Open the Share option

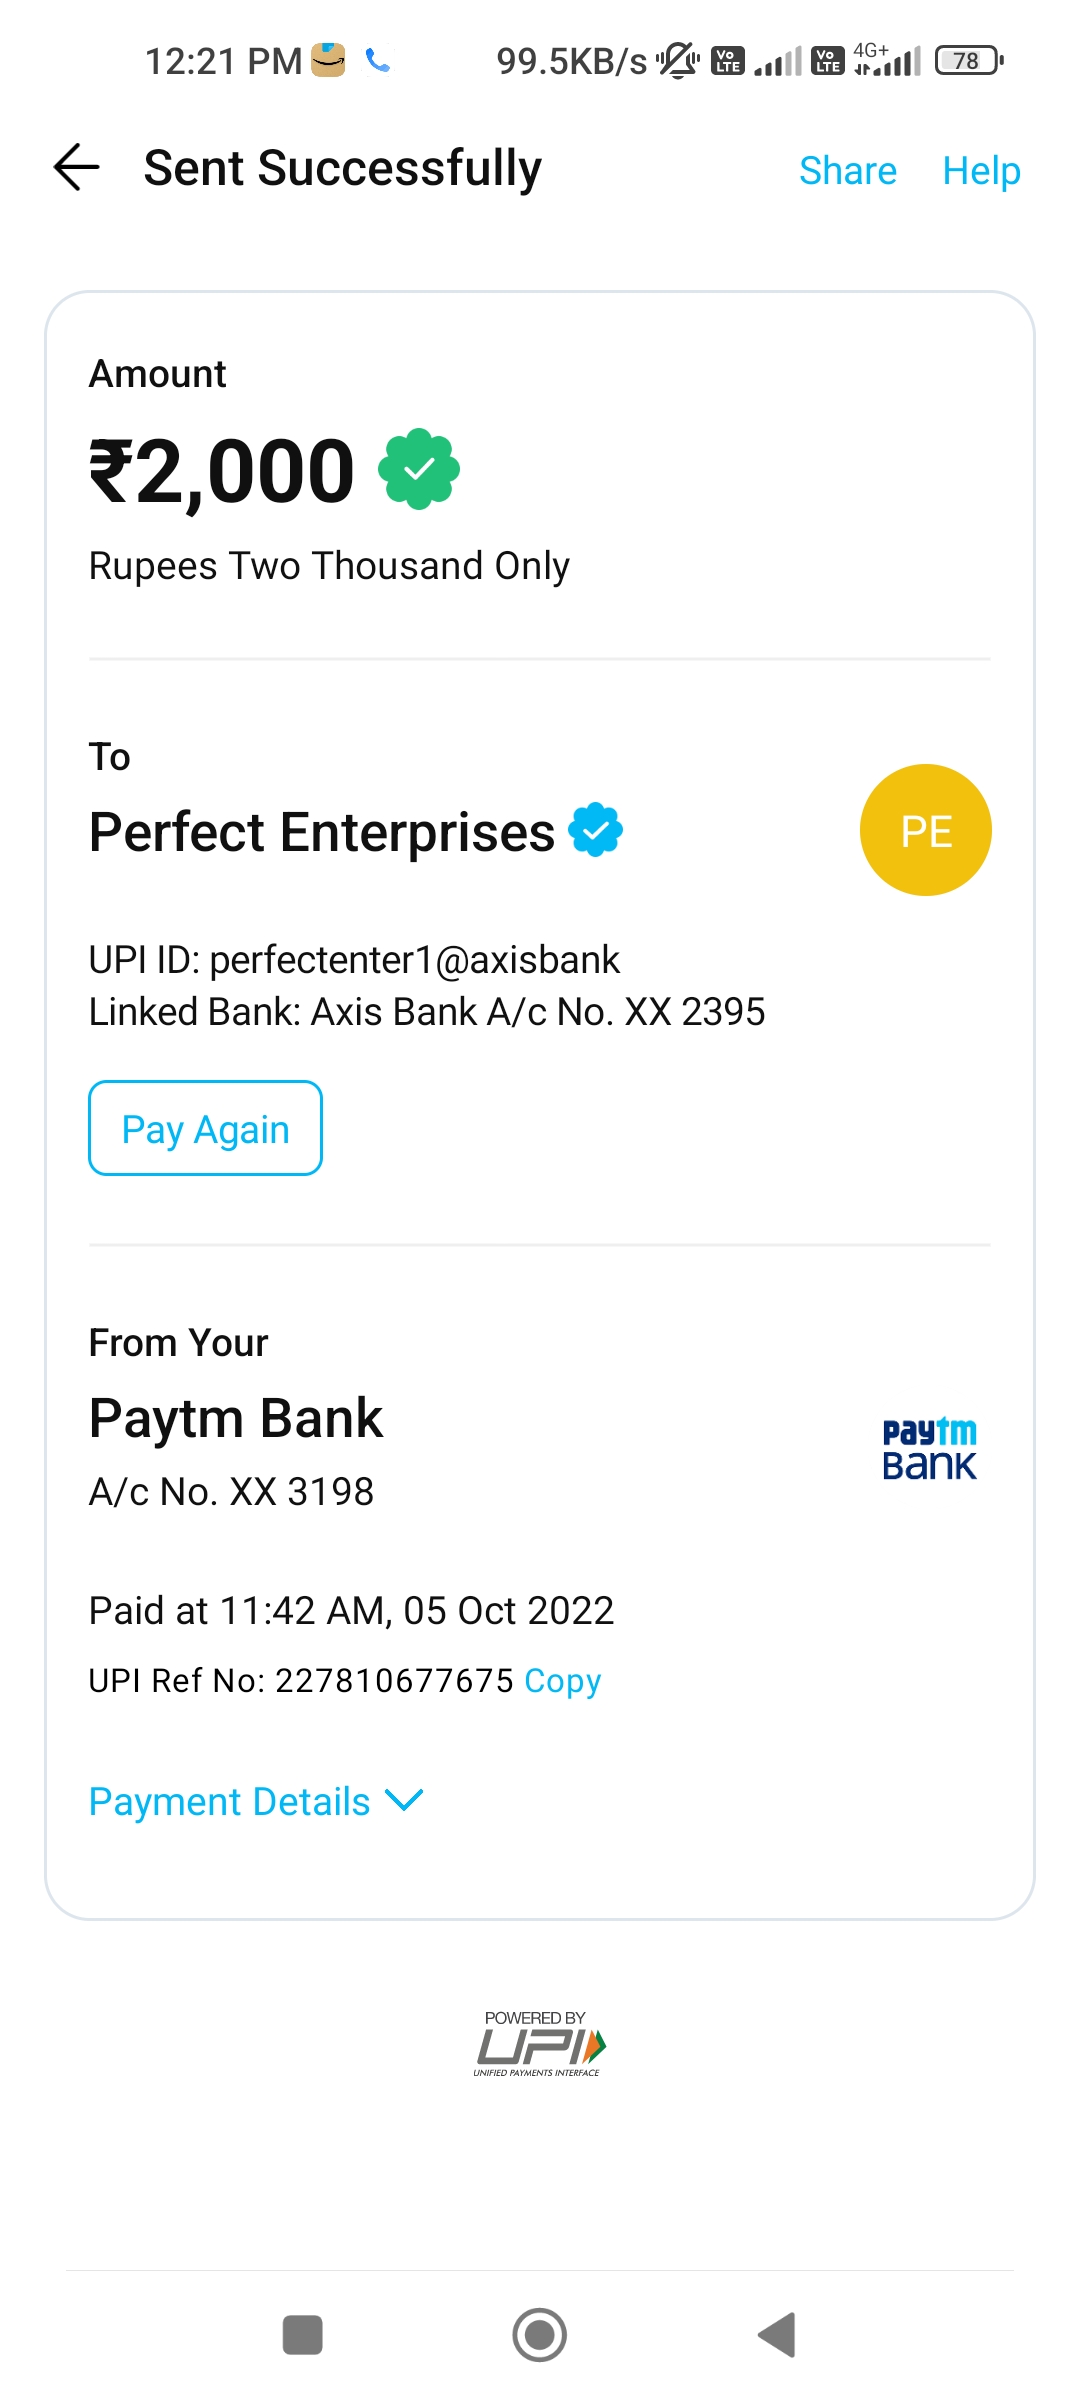(847, 171)
